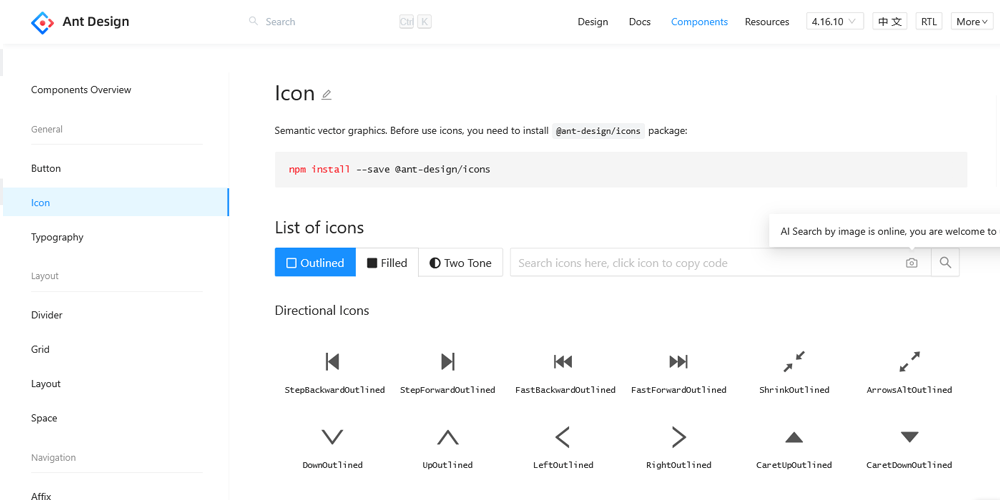Screen dimensions: 1000x500
Task: Click the npm install code block
Action: click(621, 170)
